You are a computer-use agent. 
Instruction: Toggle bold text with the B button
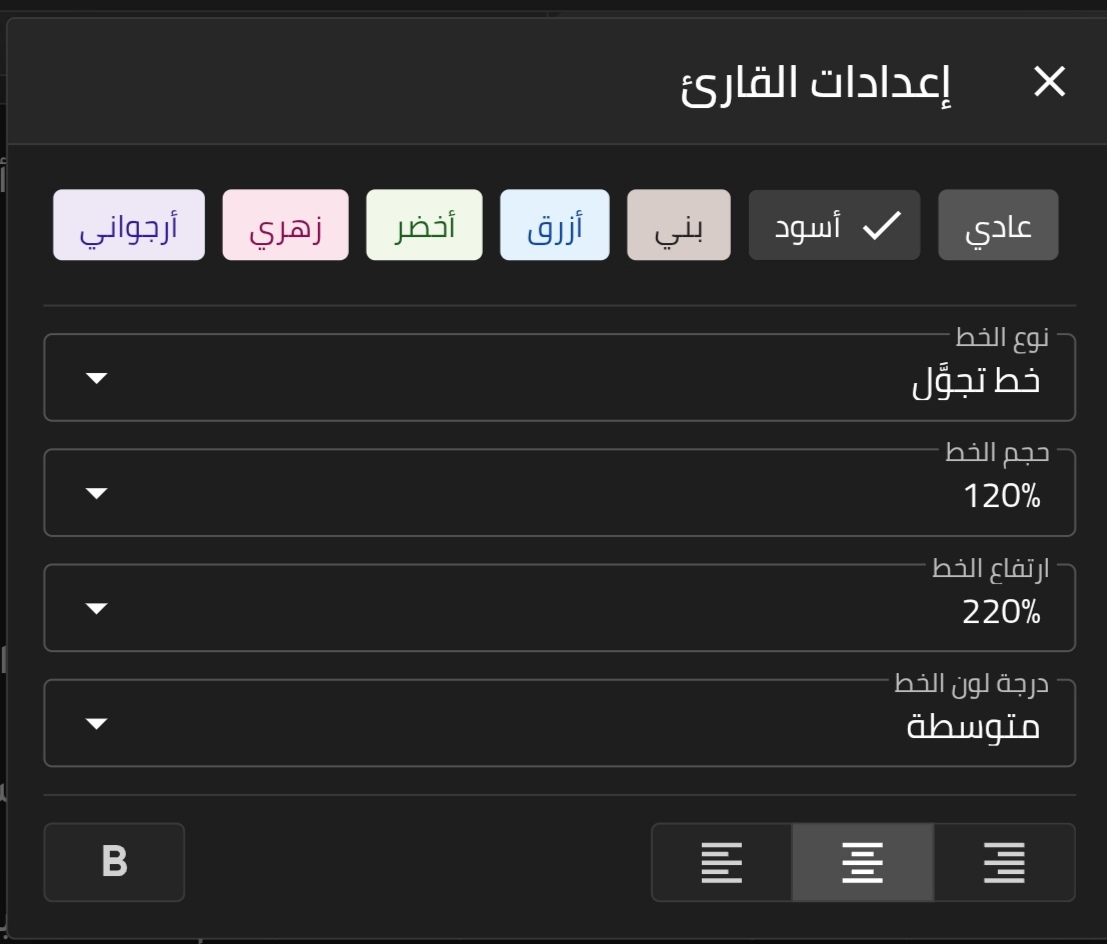(114, 862)
